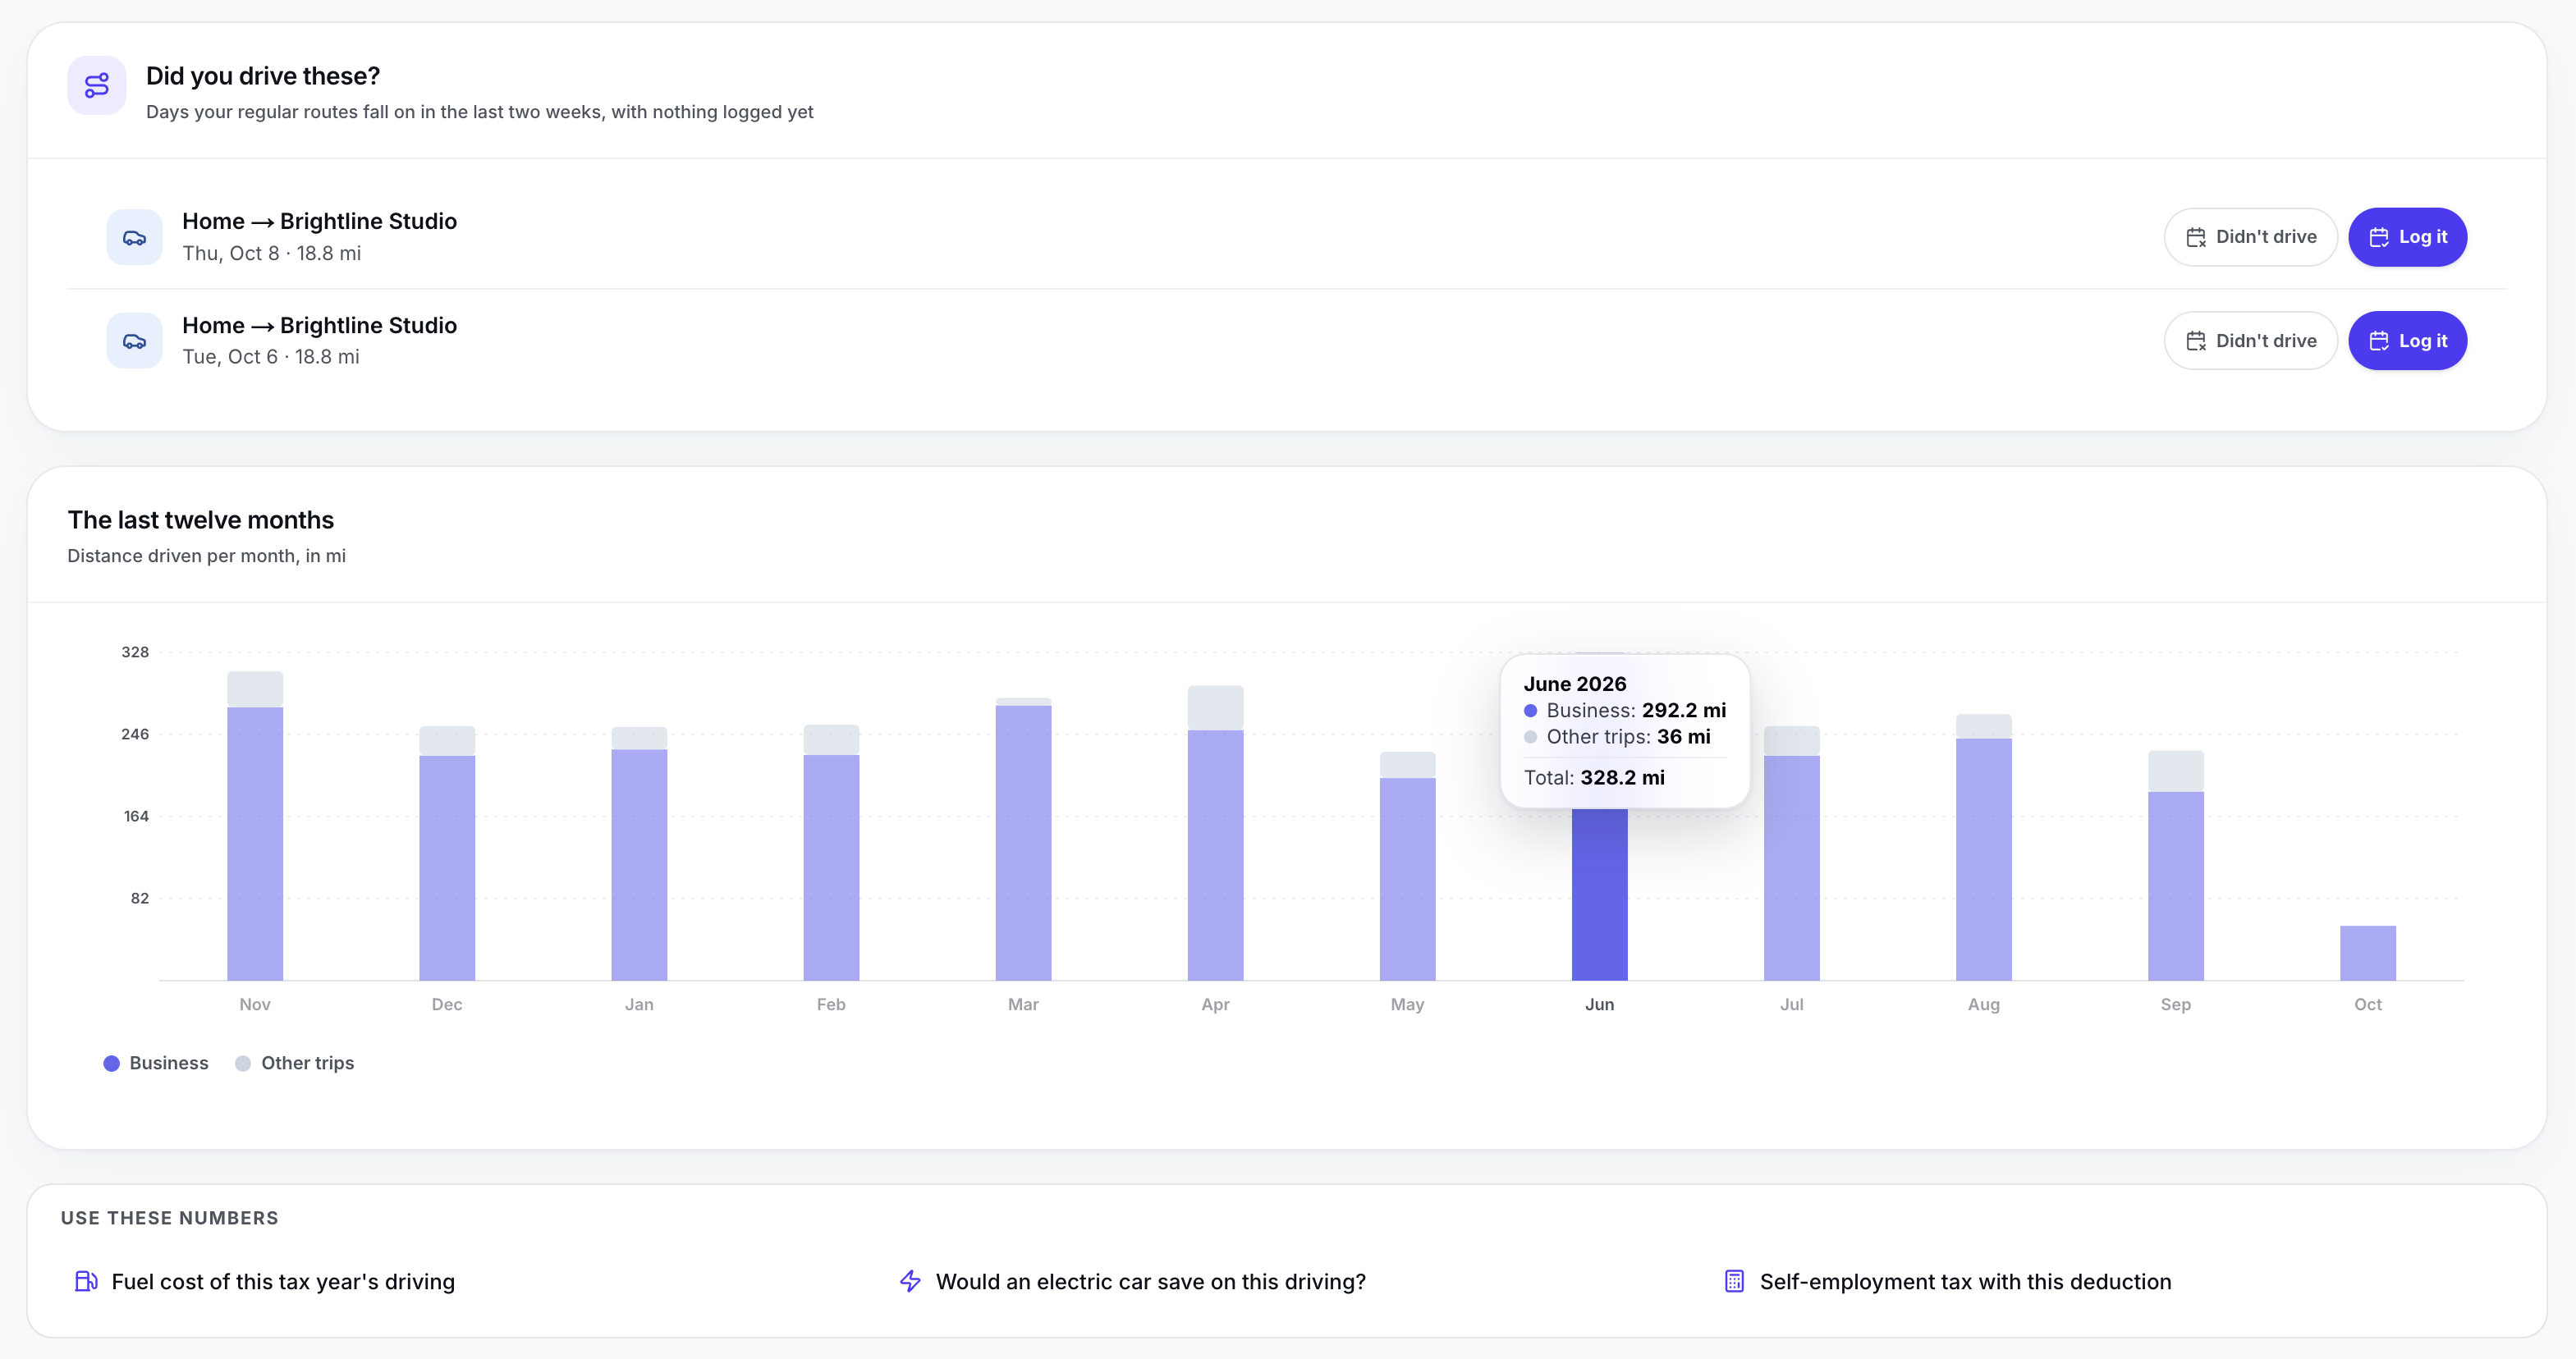This screenshot has width=2576, height=1359.
Task: Click the 'Home → Brightline Studio' title dated Tue, Oct 6
Action: [x=319, y=325]
